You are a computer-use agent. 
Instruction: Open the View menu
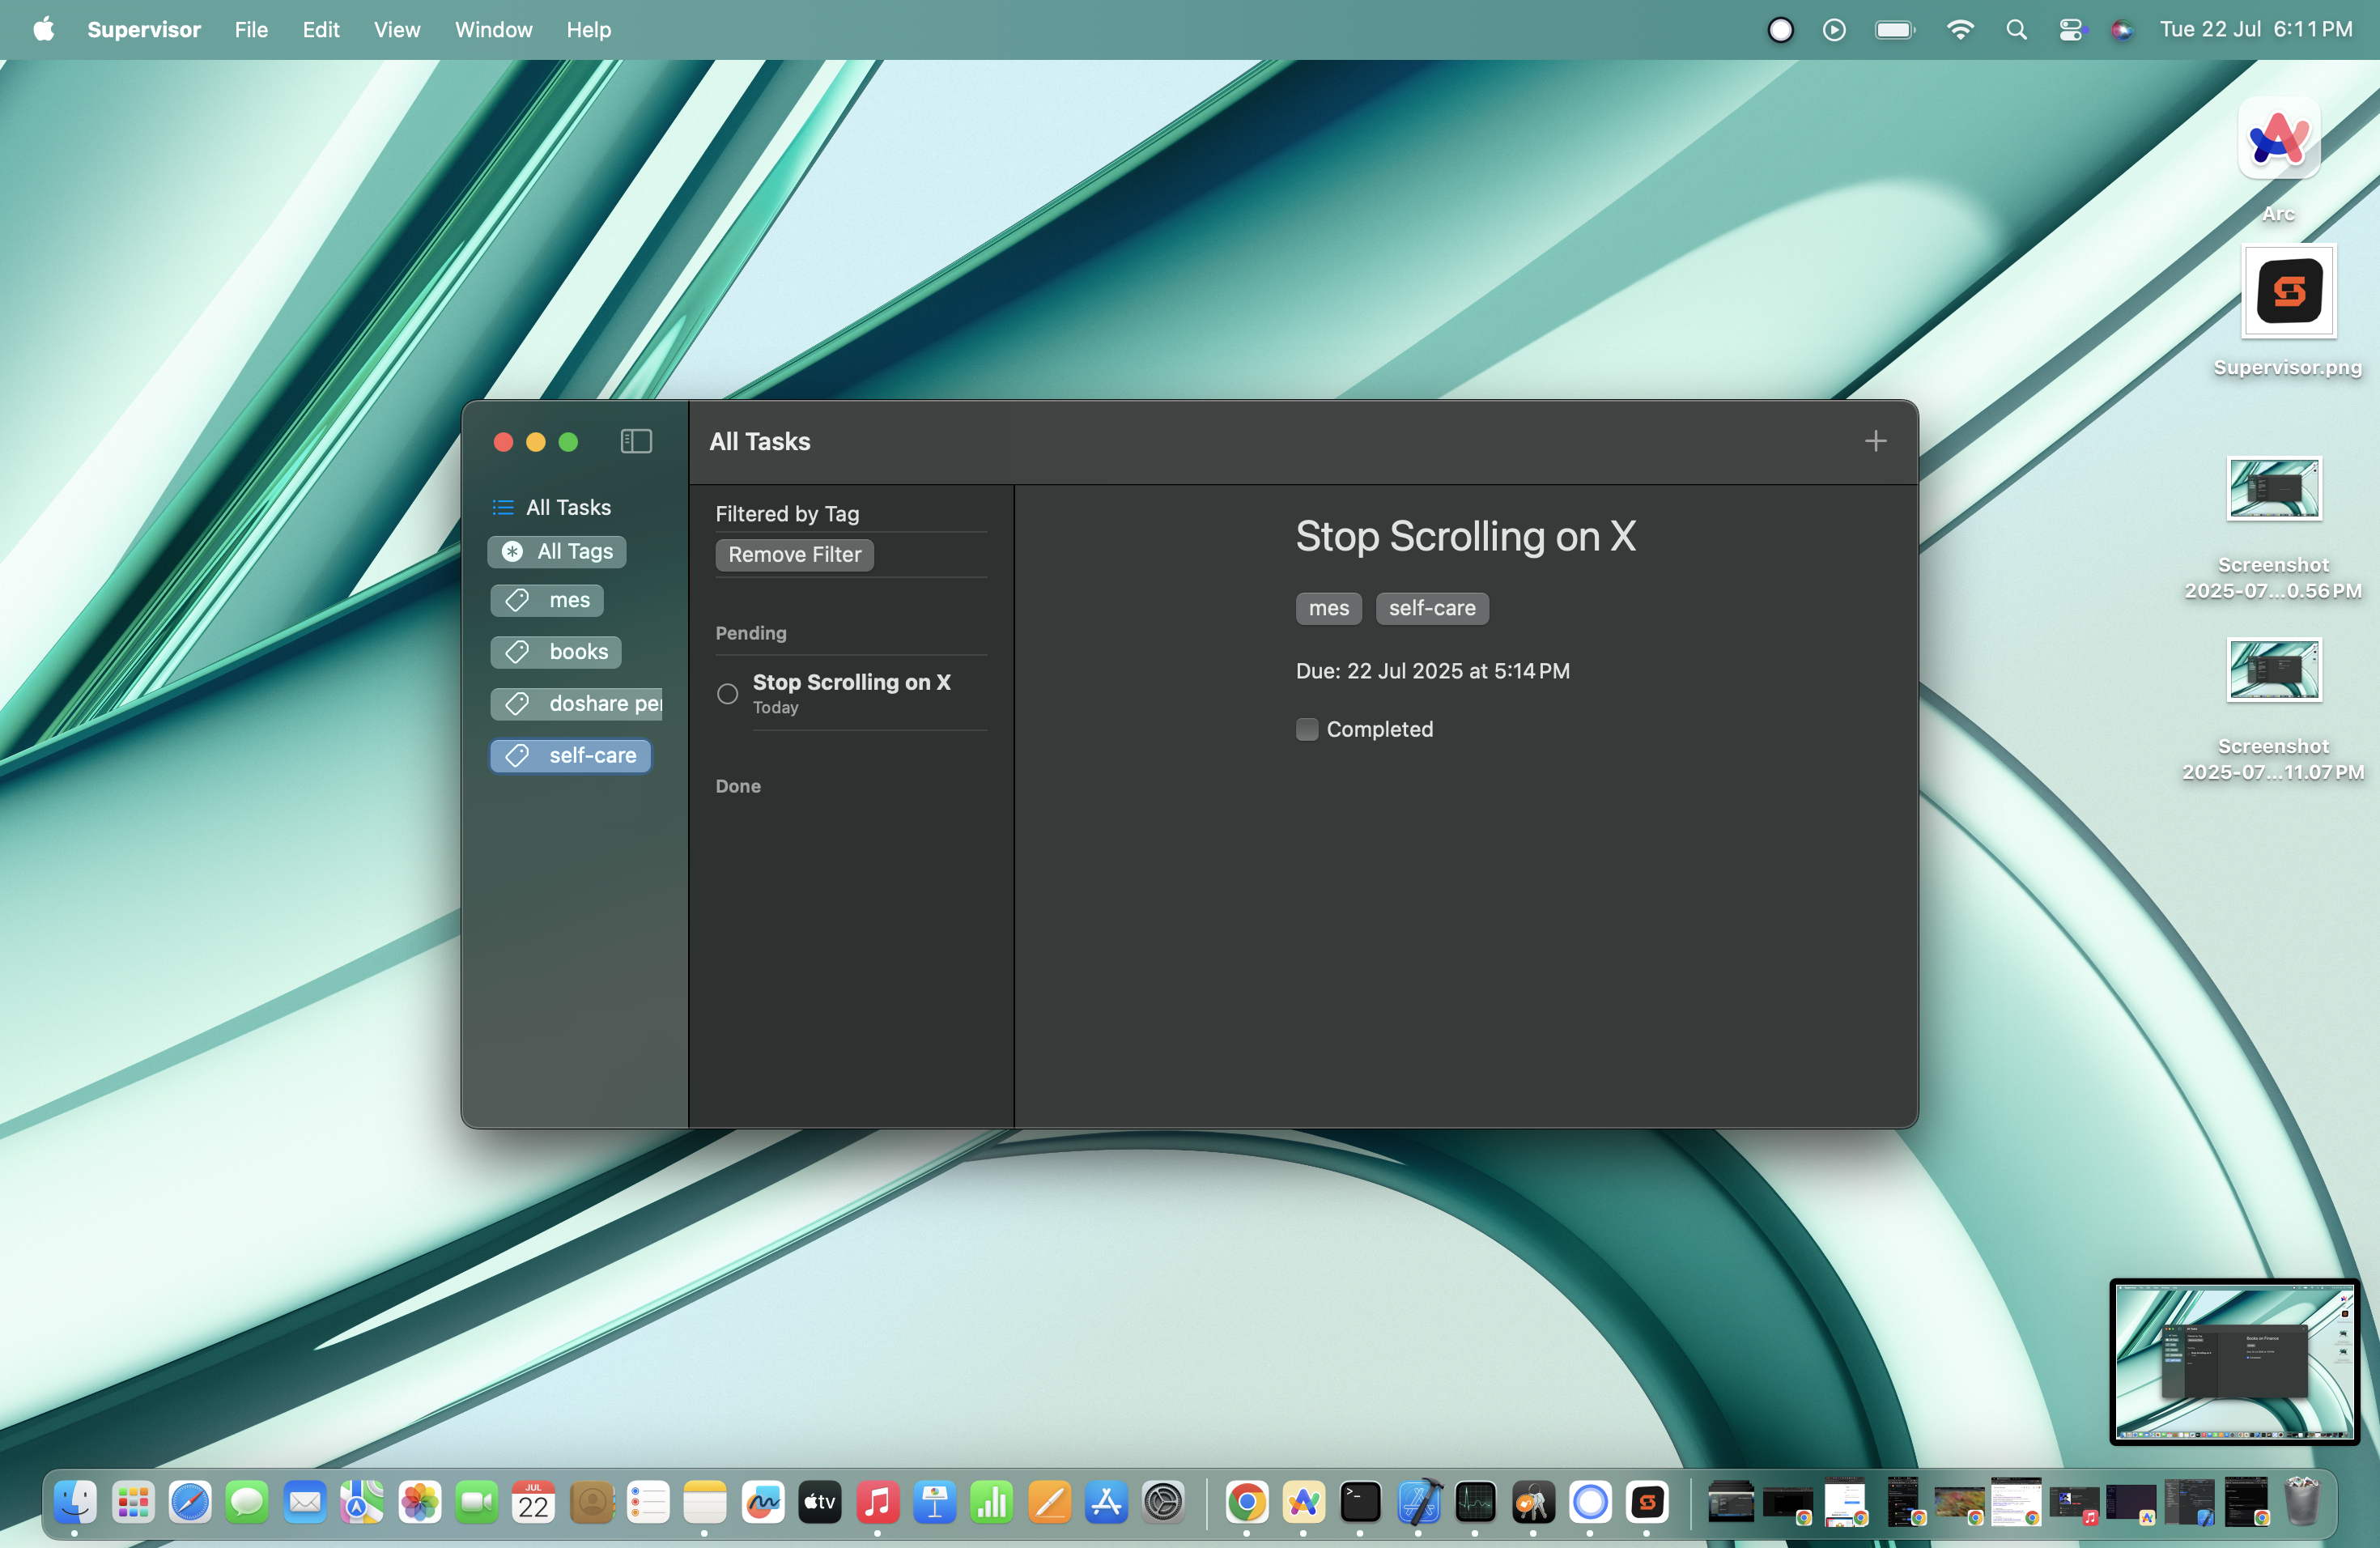point(397,29)
